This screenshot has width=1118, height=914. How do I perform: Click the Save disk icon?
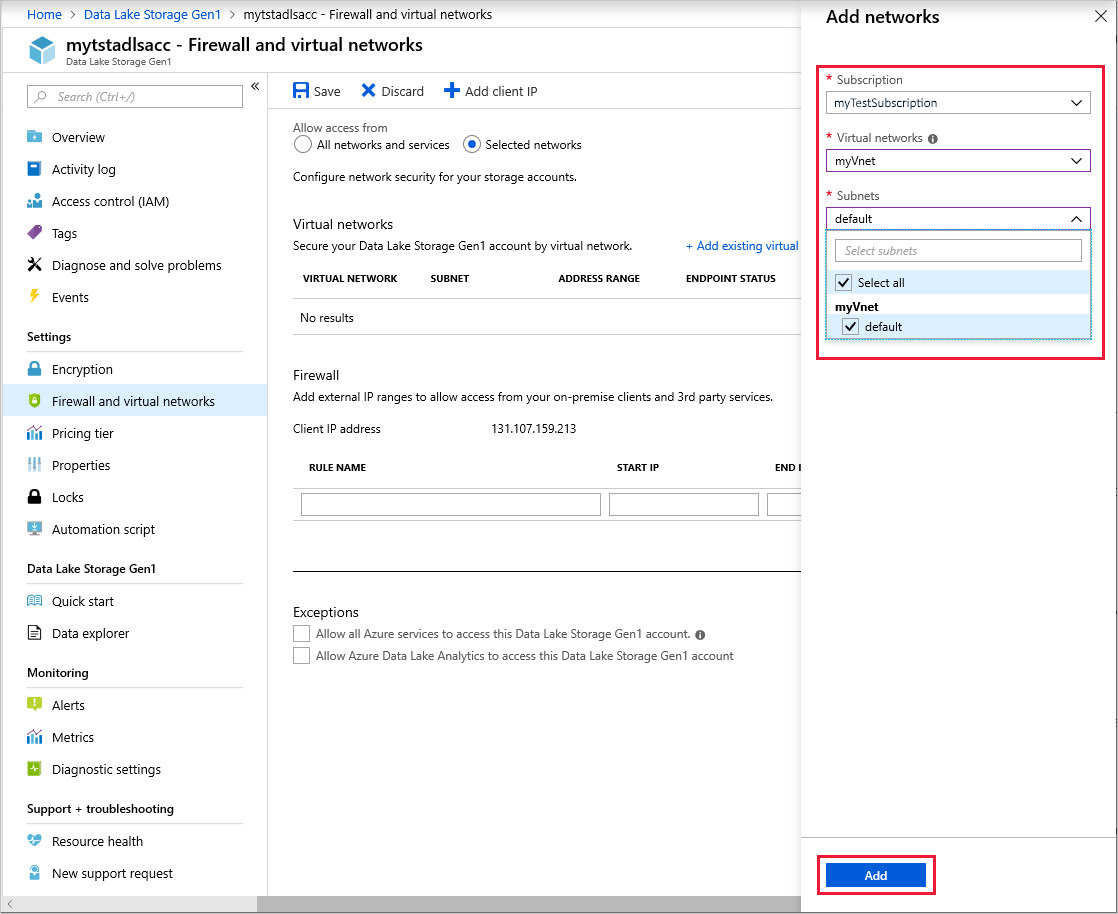coord(301,91)
